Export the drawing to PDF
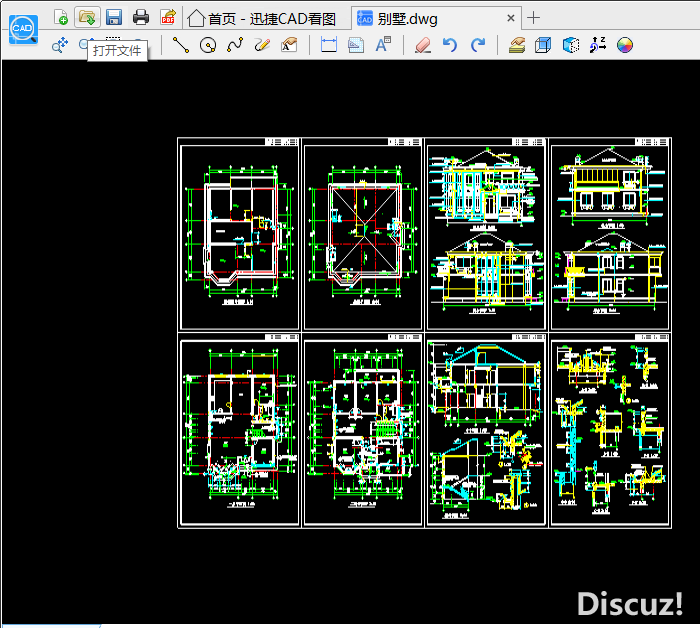Image resolution: width=700 pixels, height=628 pixels. tap(168, 17)
